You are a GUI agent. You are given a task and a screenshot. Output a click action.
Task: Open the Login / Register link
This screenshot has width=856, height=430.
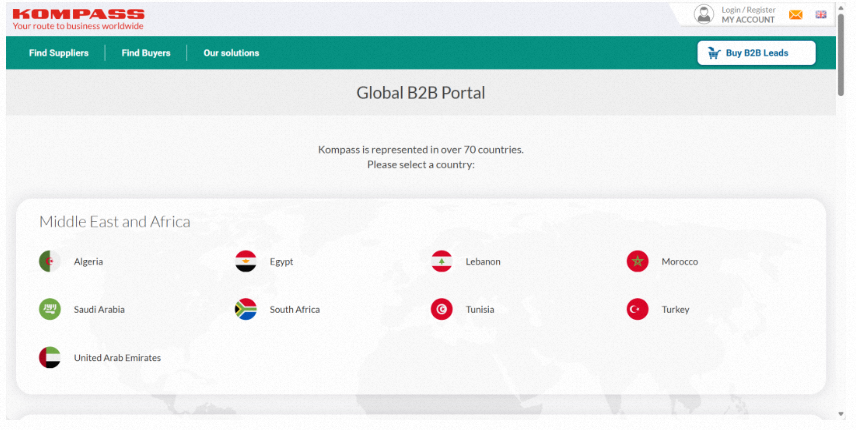pos(748,9)
